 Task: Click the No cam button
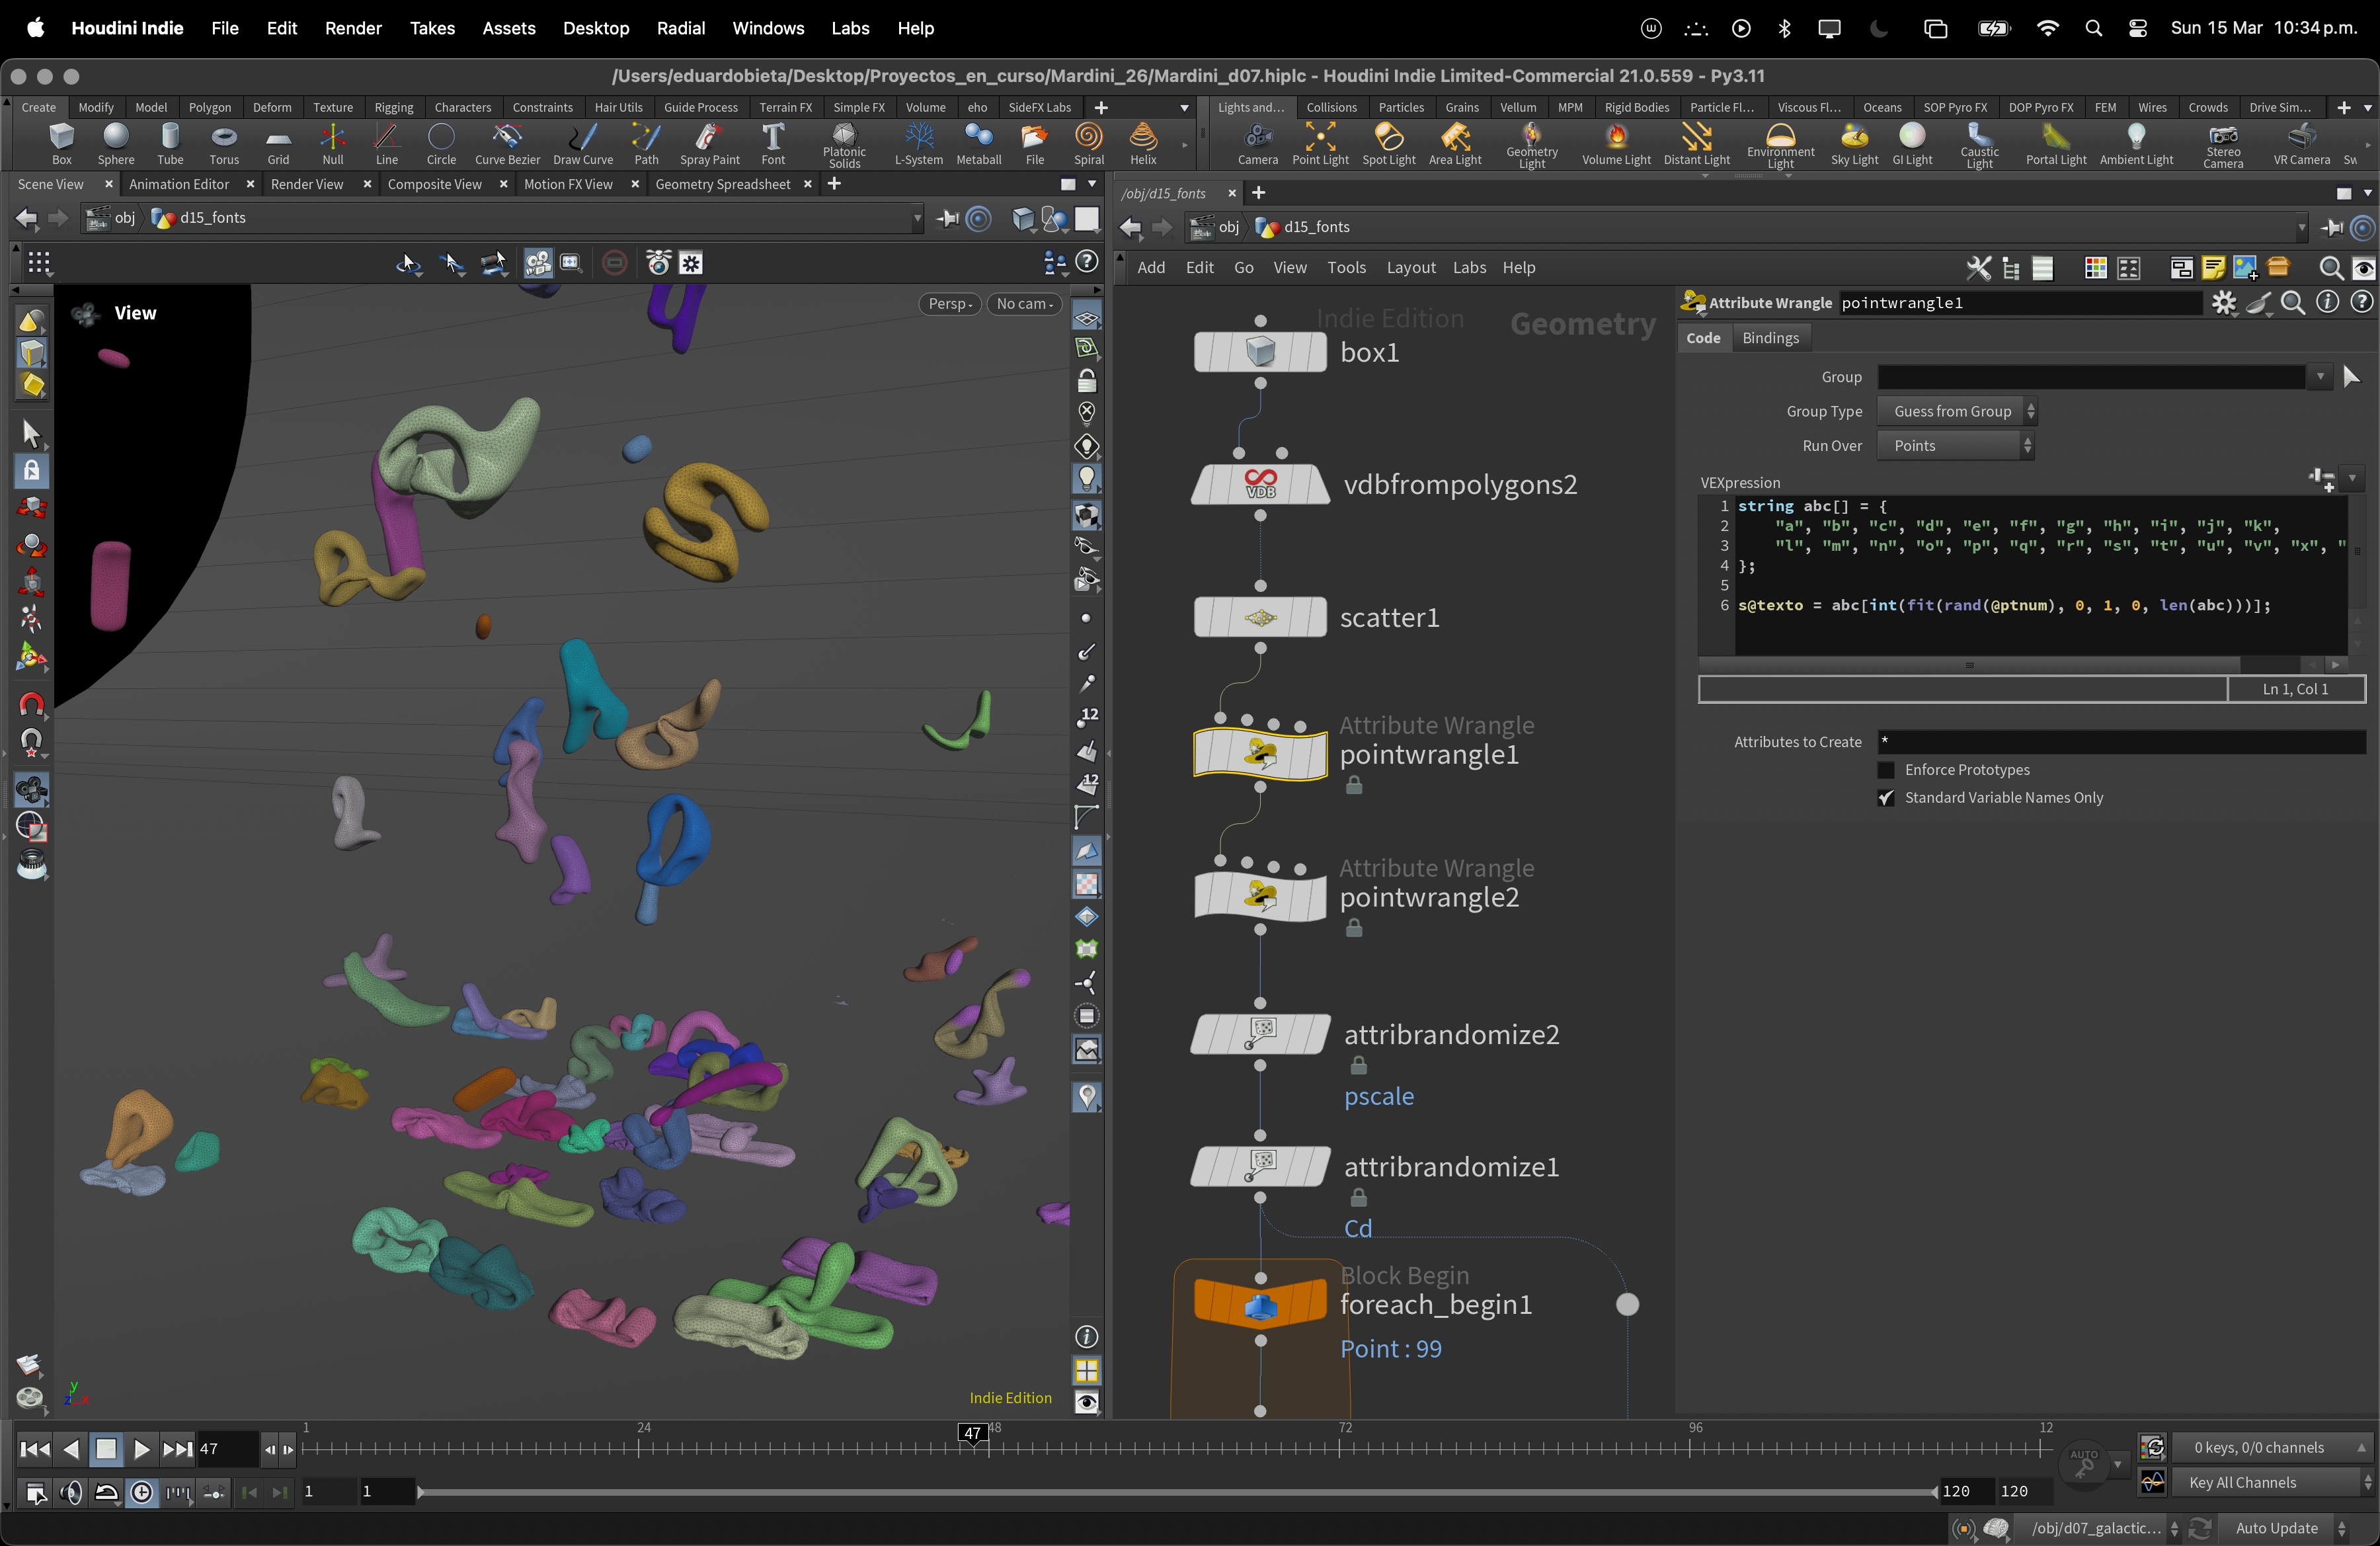[1024, 304]
